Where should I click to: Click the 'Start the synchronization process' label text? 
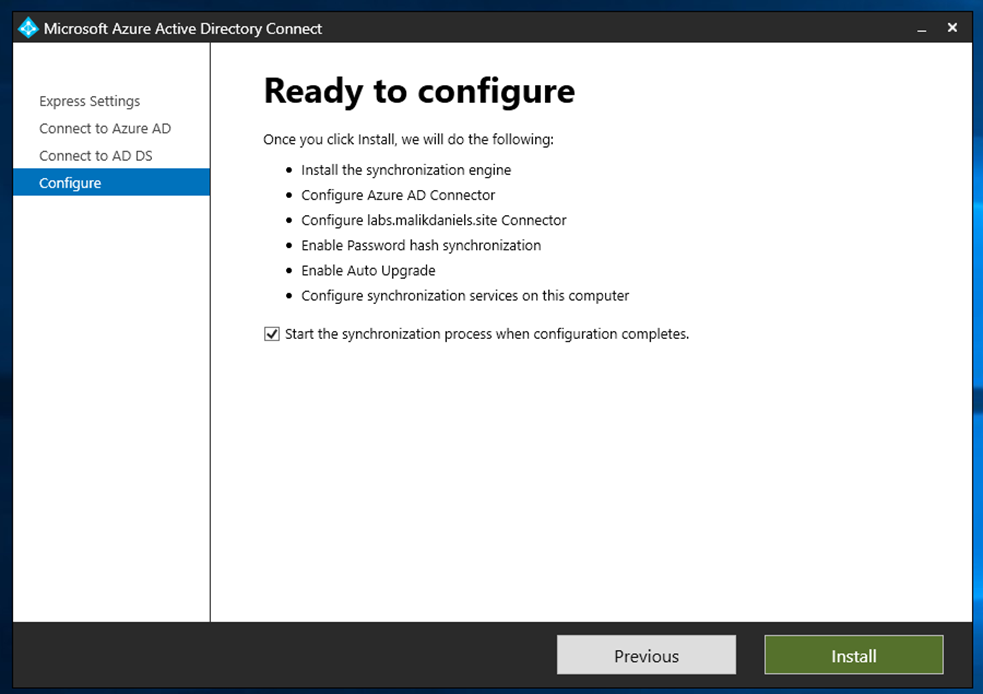(x=487, y=334)
